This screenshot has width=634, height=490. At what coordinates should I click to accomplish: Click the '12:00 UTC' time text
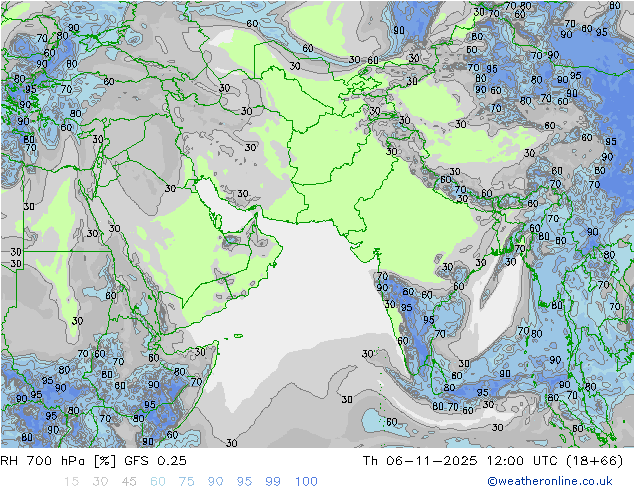(x=521, y=461)
